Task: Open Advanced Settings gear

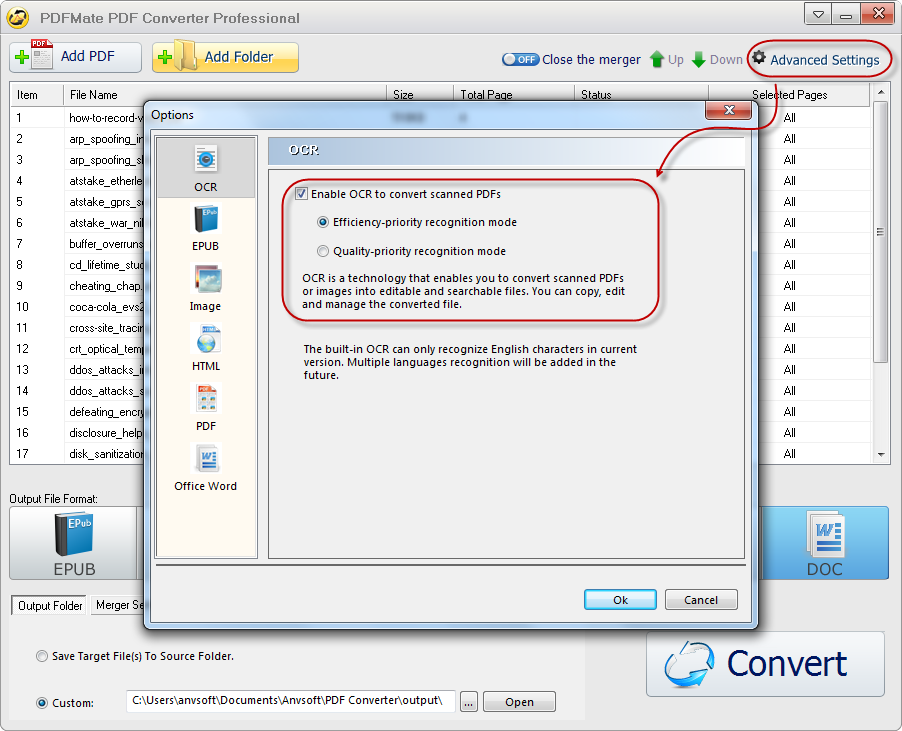Action: [x=816, y=59]
